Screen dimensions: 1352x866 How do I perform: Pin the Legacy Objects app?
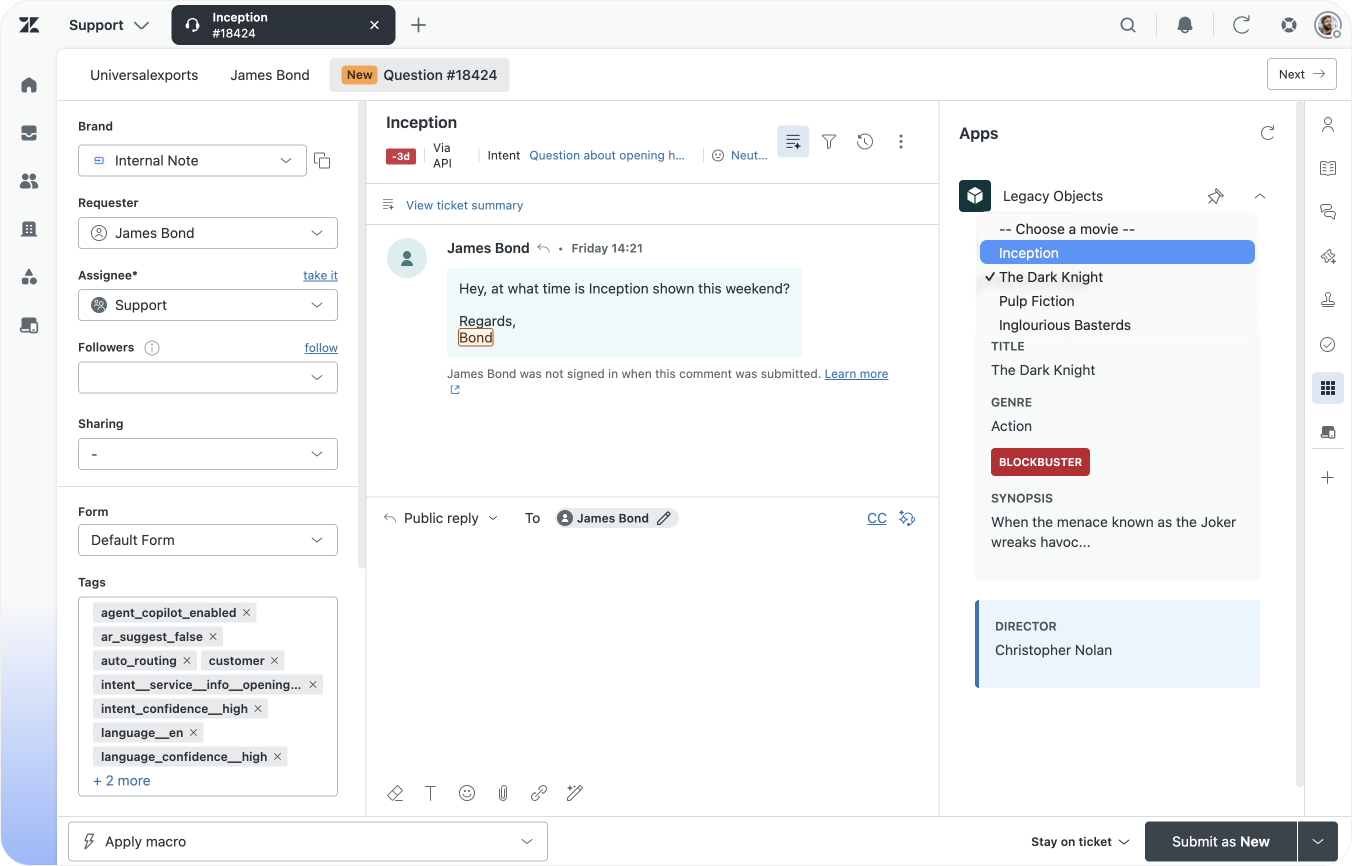1215,196
